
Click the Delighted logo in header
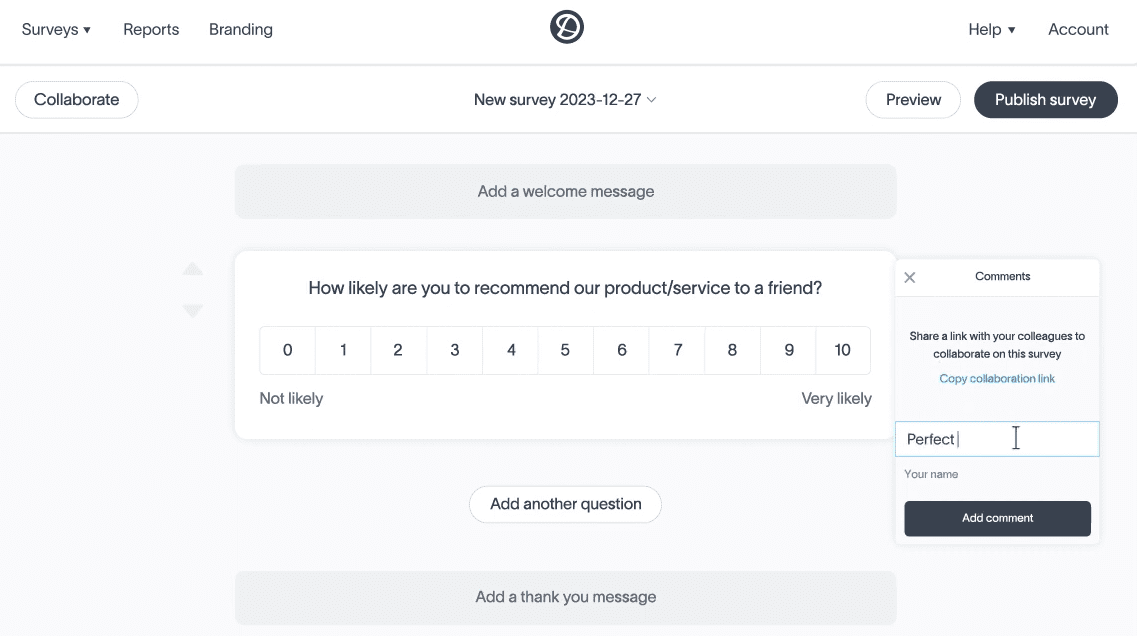click(567, 28)
